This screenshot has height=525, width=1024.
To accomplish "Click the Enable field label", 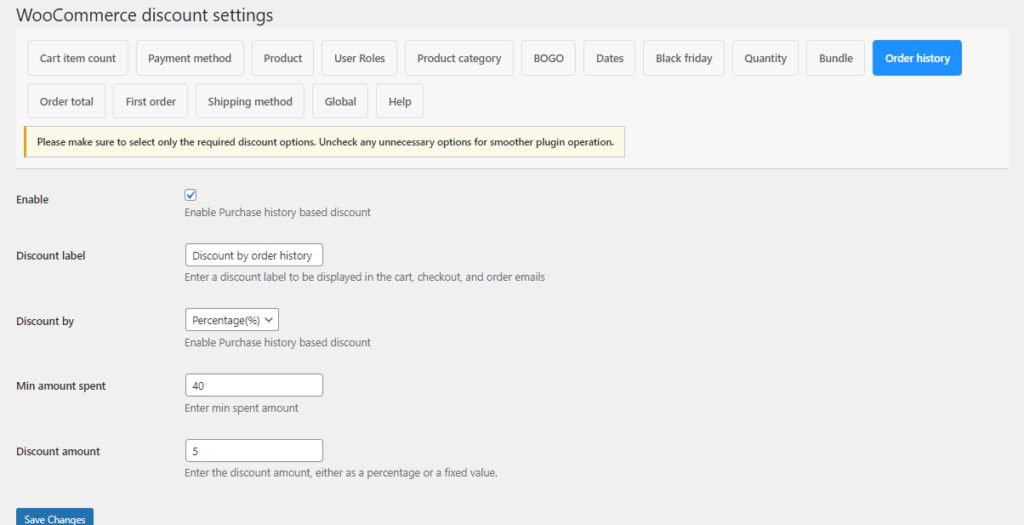I will pyautogui.click(x=33, y=200).
